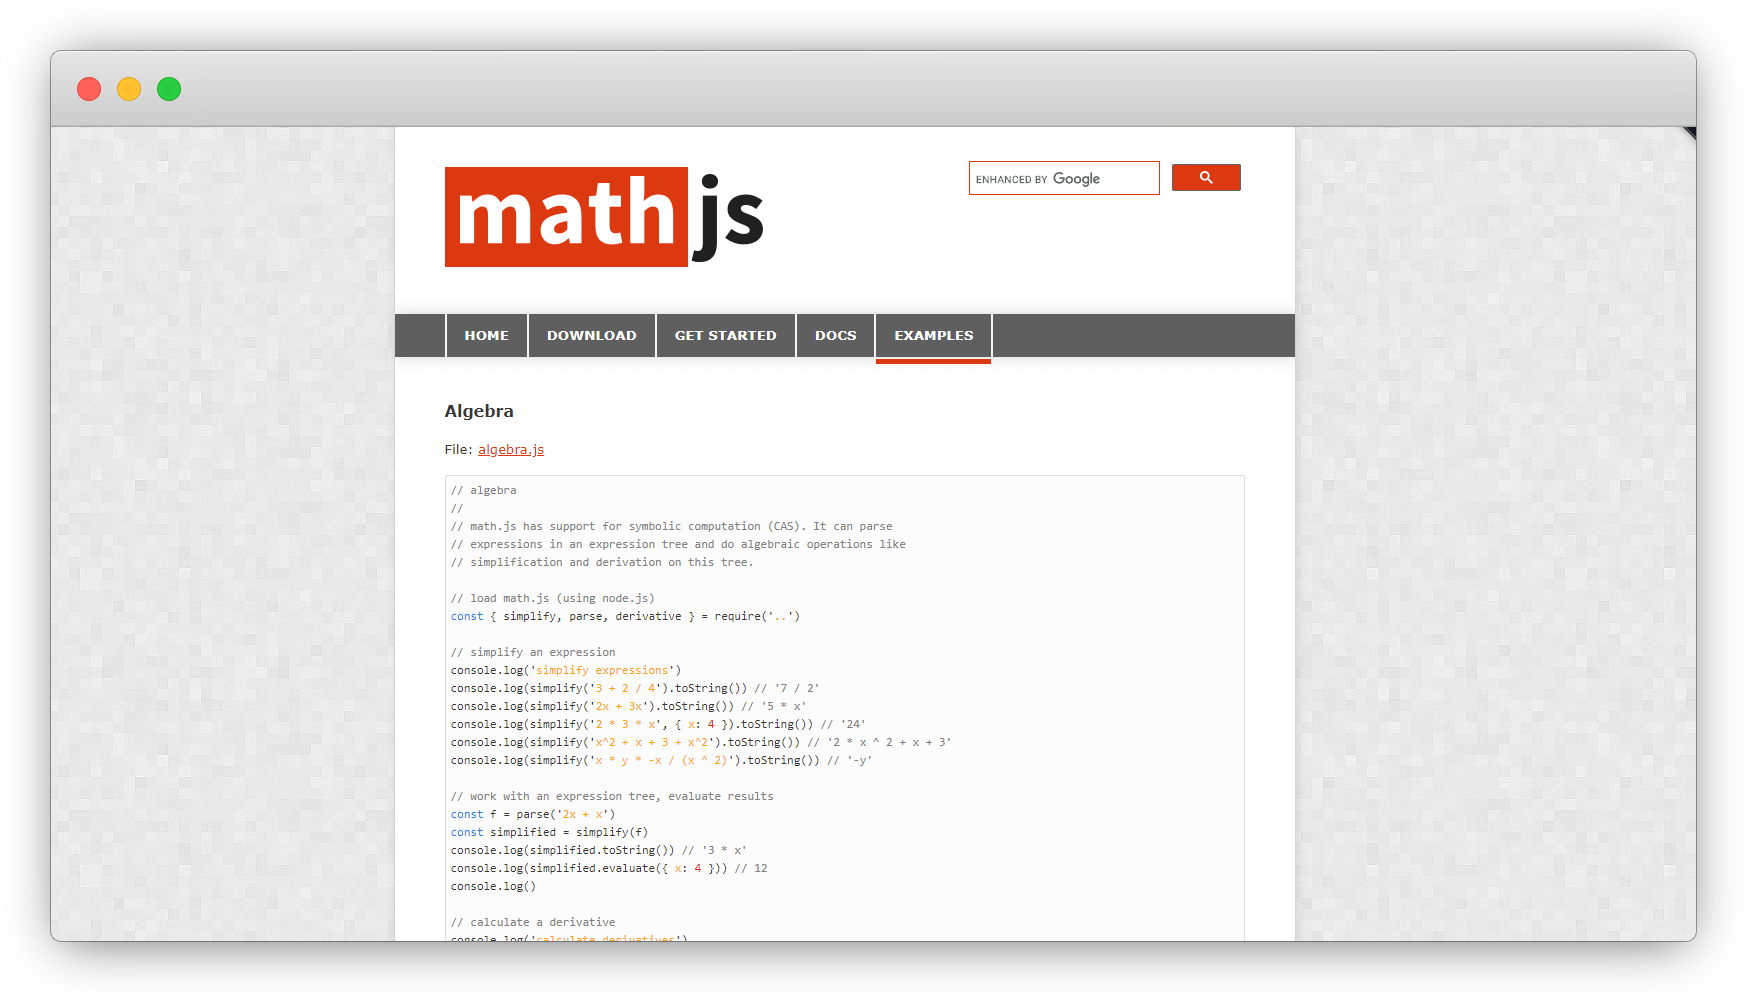This screenshot has height=992, width=1747.
Task: Click the '// simplify an expression' comment
Action: [x=533, y=653]
